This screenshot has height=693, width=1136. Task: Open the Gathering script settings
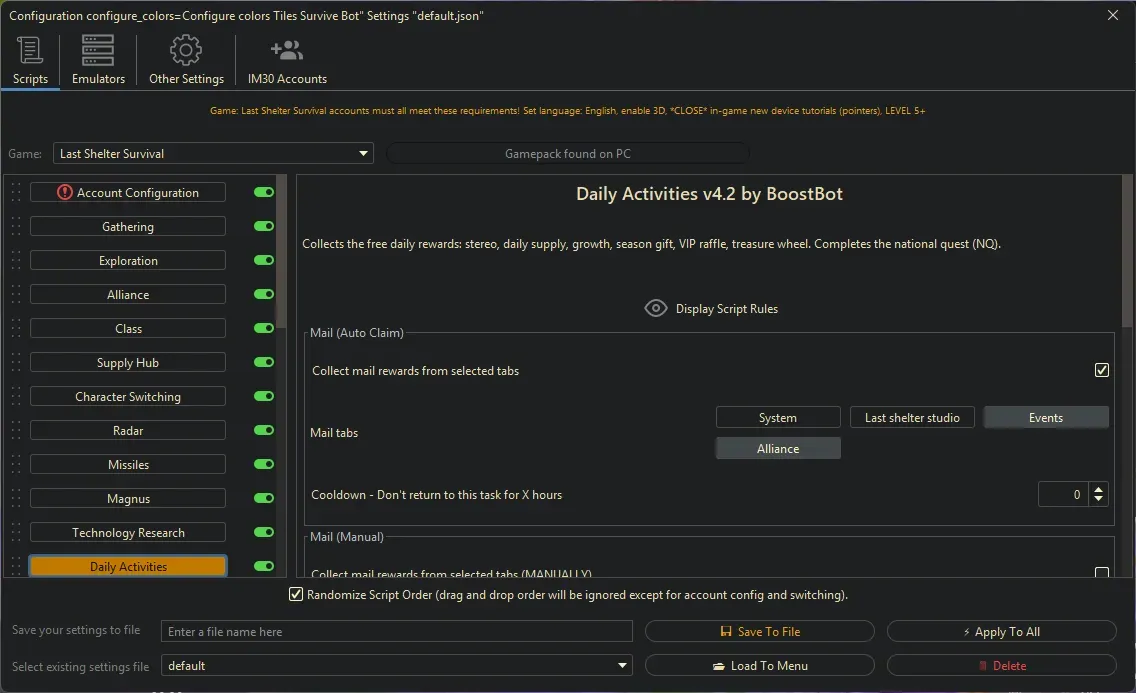[x=128, y=227]
